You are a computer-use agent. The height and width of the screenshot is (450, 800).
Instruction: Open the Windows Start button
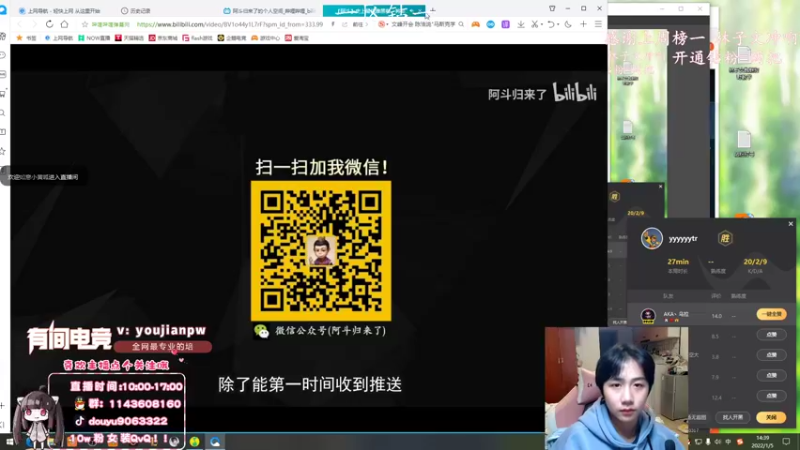(x=9, y=441)
